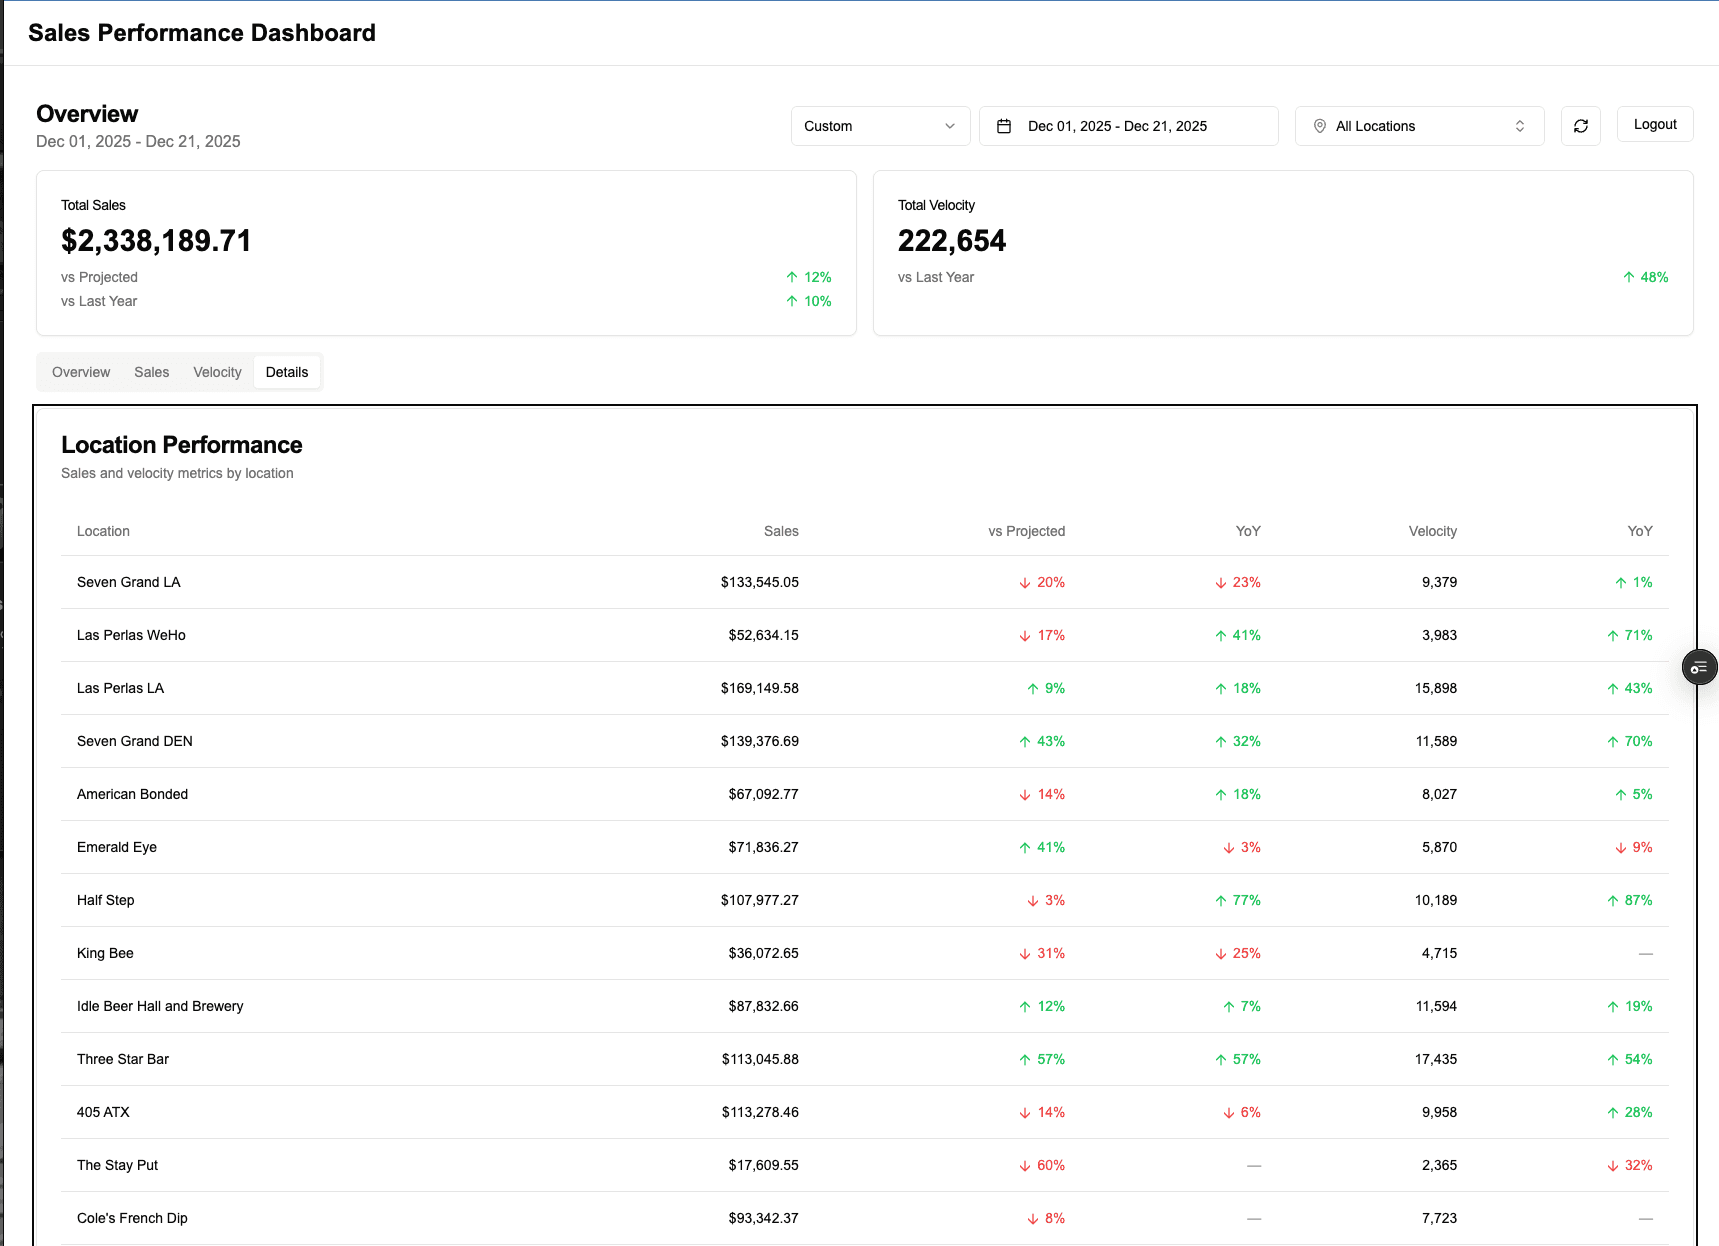Click the Total Sales summary card
Image resolution: width=1719 pixels, height=1246 pixels.
(446, 252)
